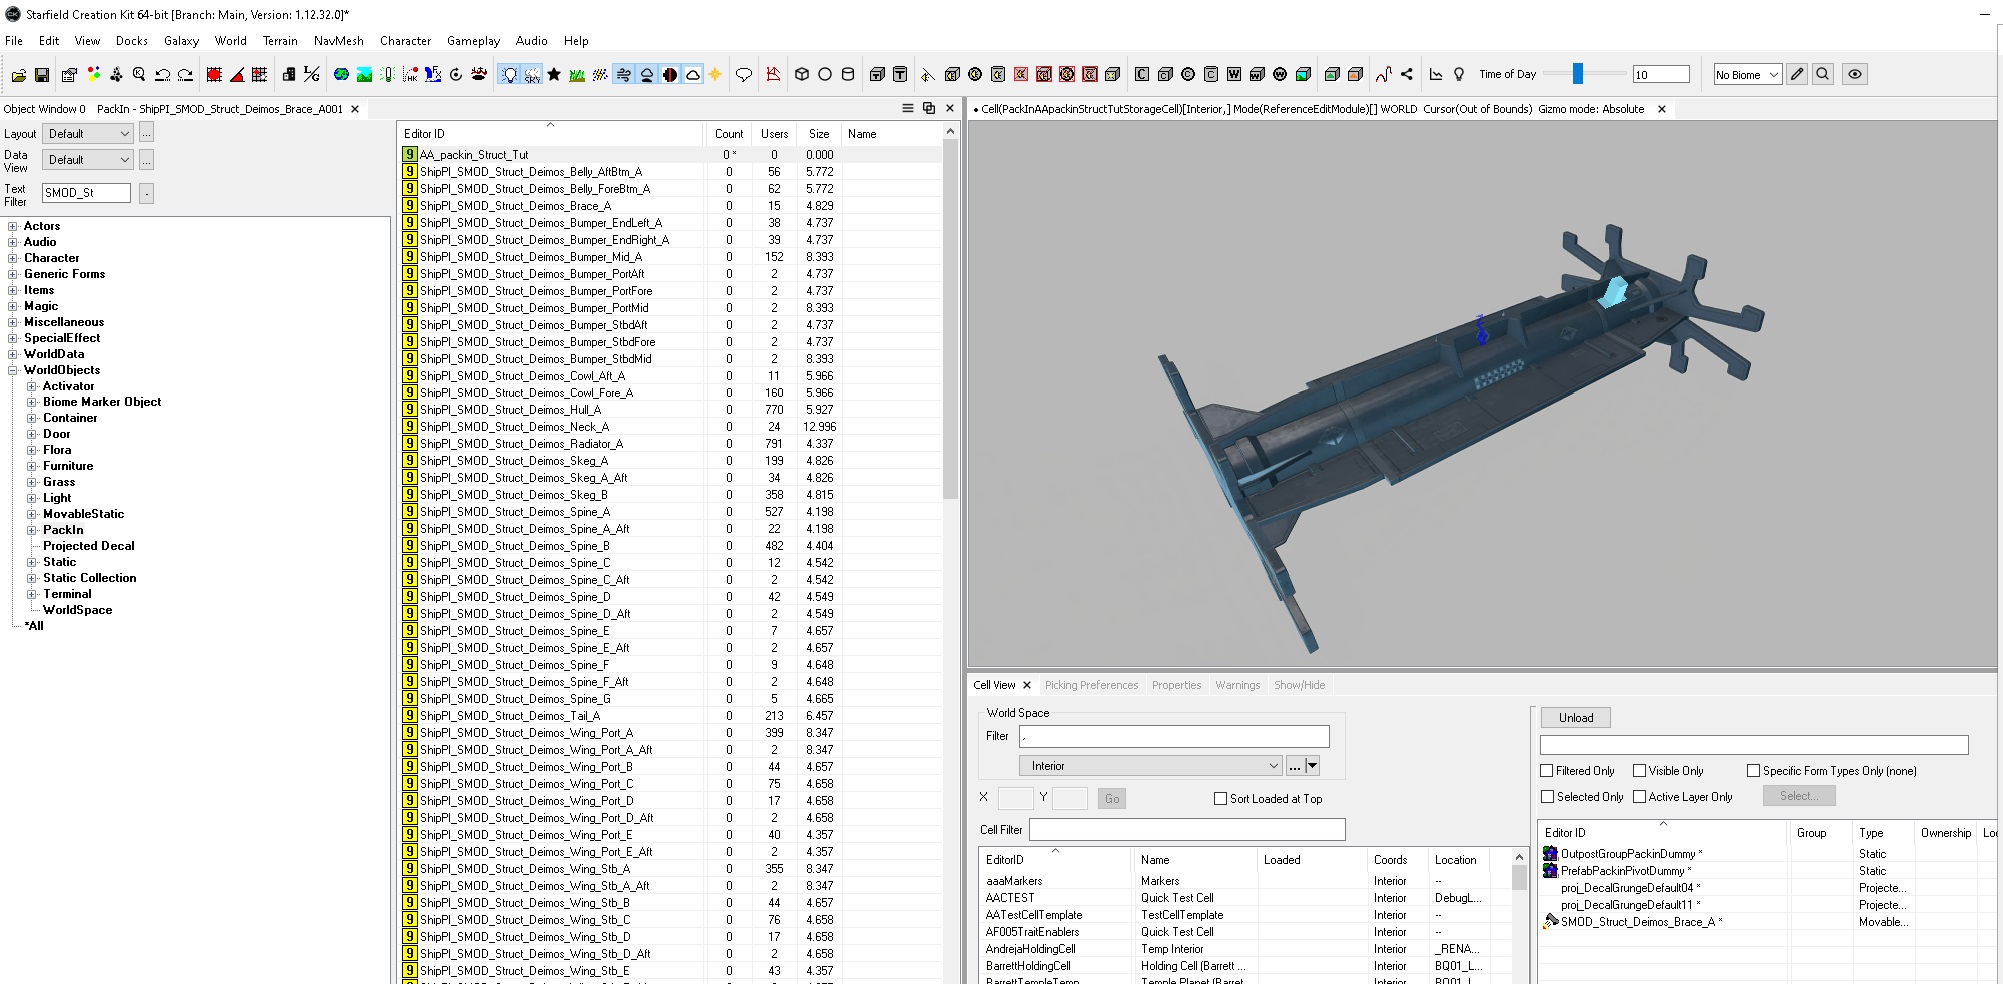
Task: Click the speech bubble toolbar icon
Action: pos(743,74)
